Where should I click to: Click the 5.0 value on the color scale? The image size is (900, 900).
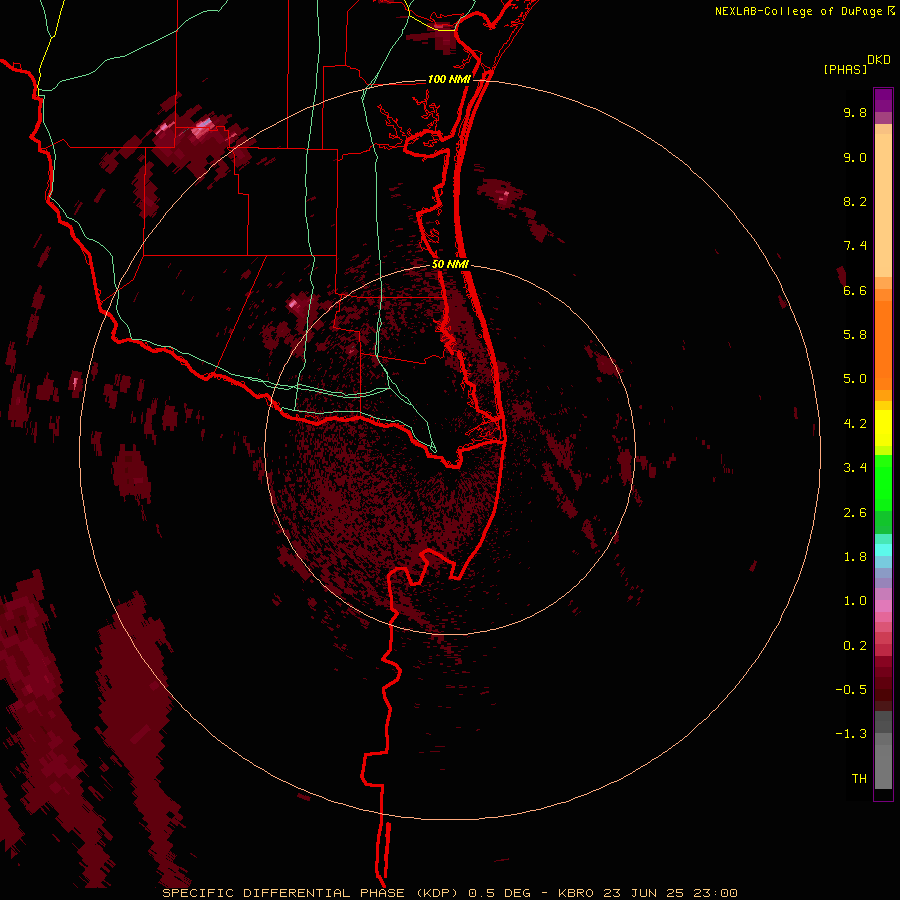855,379
